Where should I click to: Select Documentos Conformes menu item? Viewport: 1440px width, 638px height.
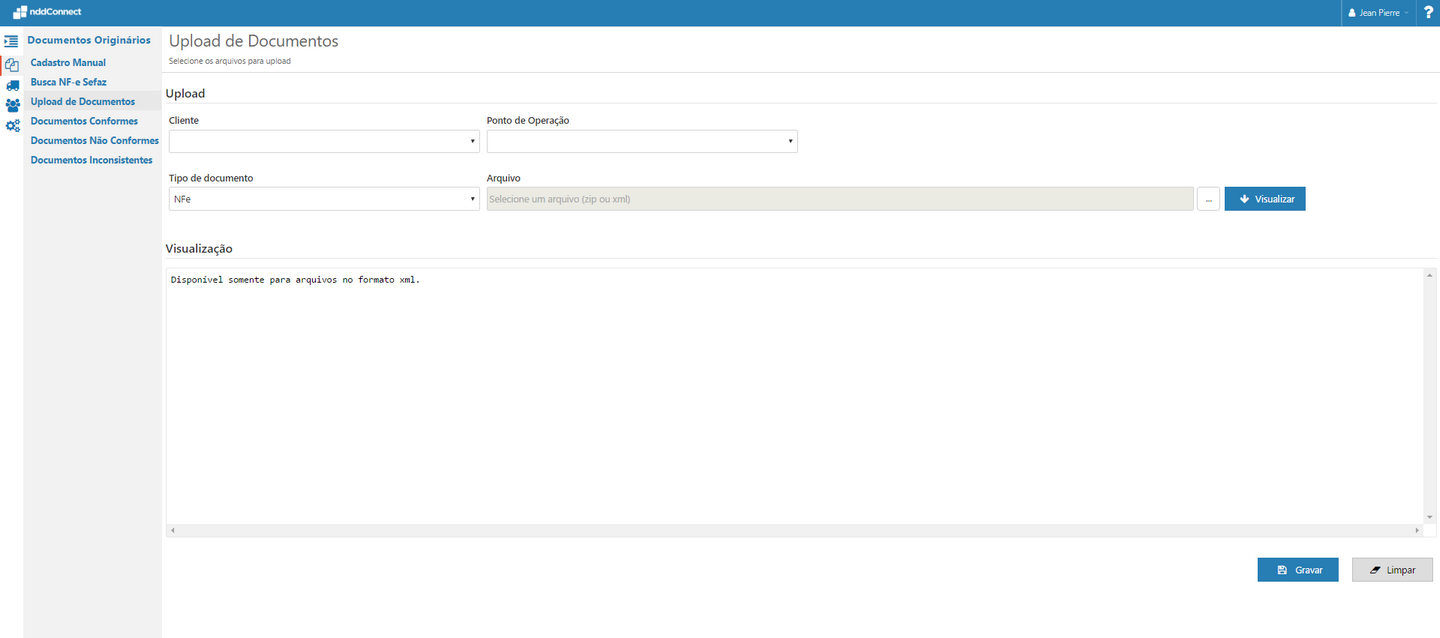click(84, 121)
